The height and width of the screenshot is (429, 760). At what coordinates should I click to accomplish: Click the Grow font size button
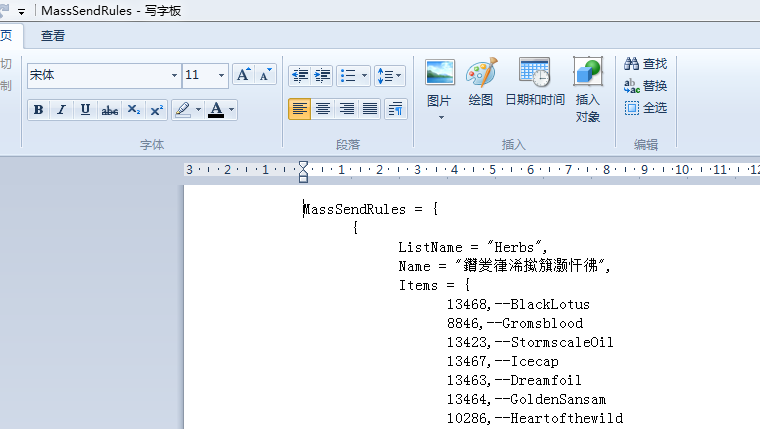click(243, 75)
